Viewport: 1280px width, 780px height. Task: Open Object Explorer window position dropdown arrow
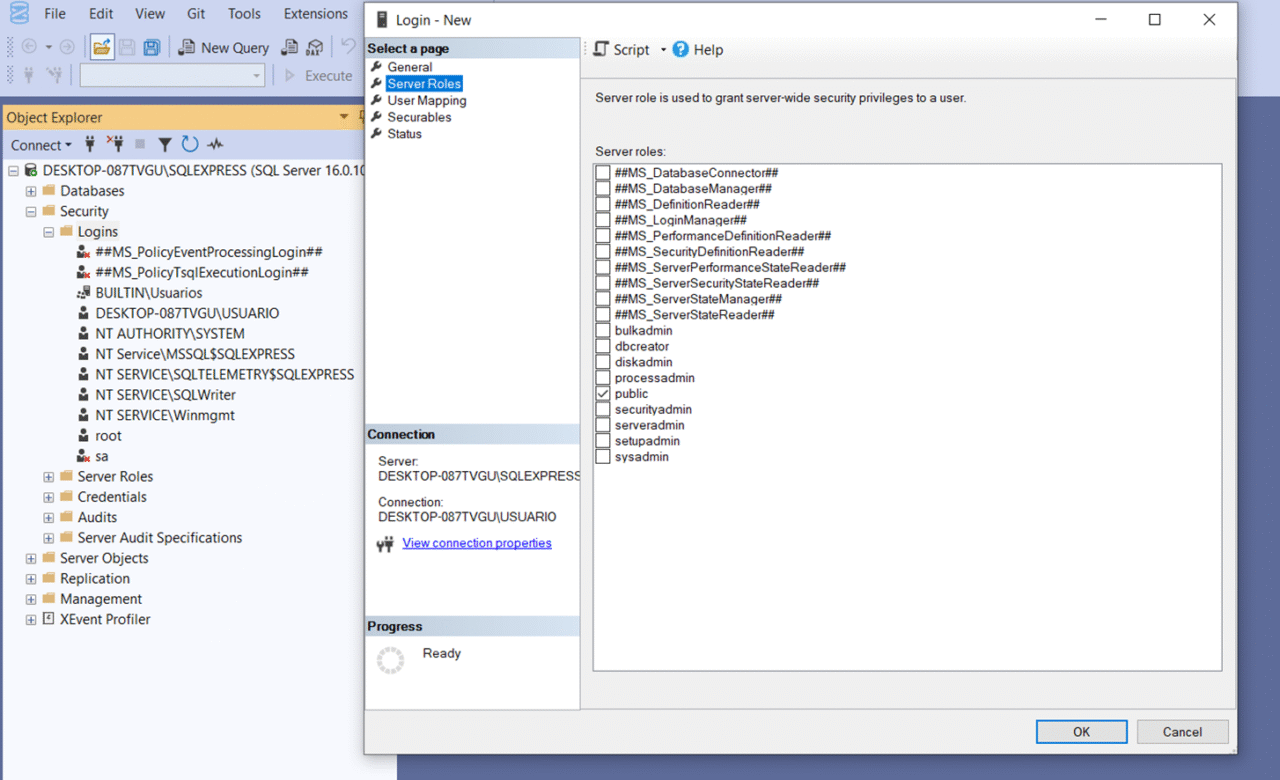pos(345,117)
